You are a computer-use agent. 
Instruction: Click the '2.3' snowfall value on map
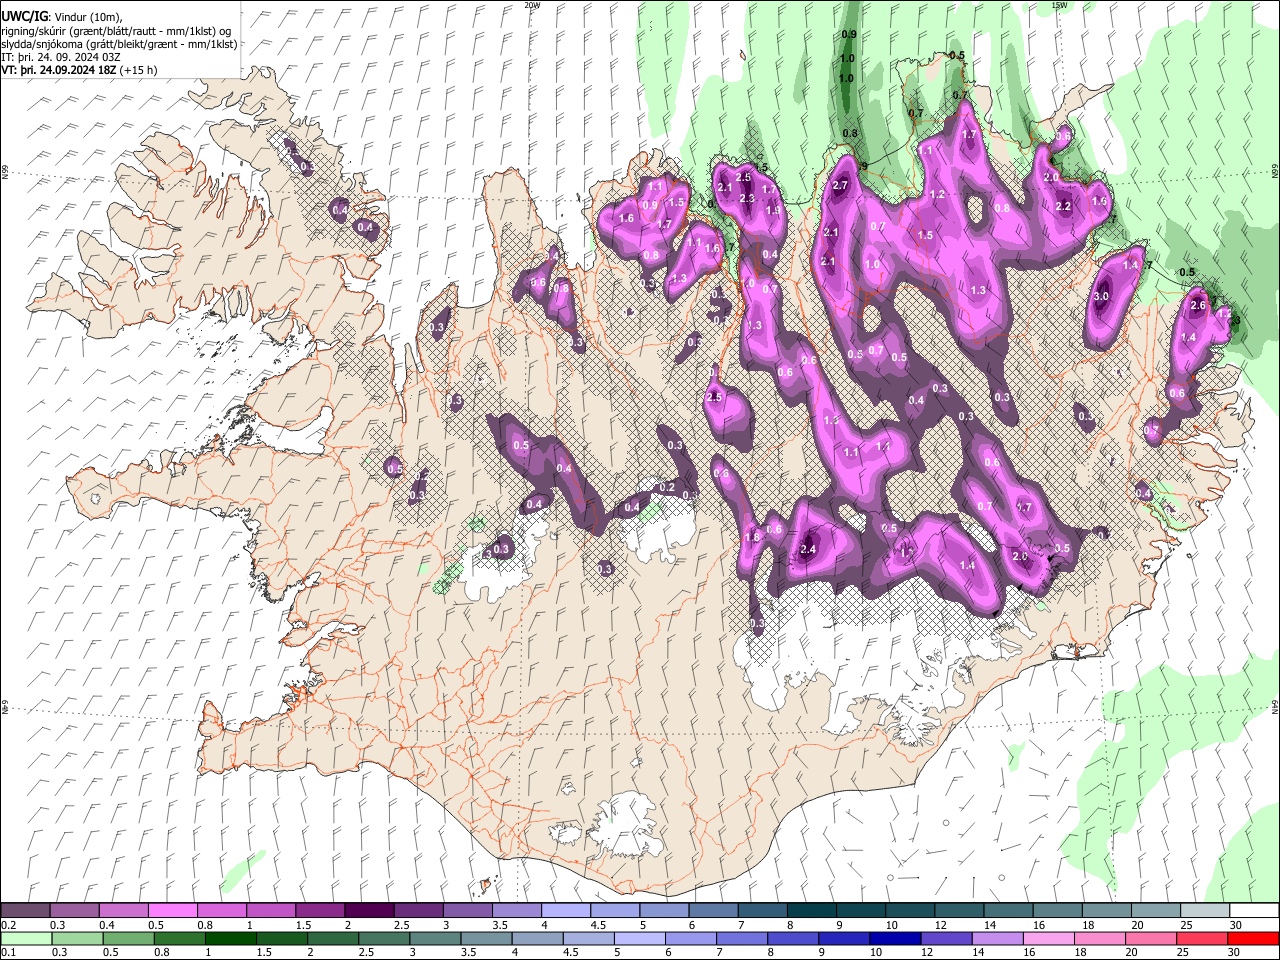tap(746, 199)
